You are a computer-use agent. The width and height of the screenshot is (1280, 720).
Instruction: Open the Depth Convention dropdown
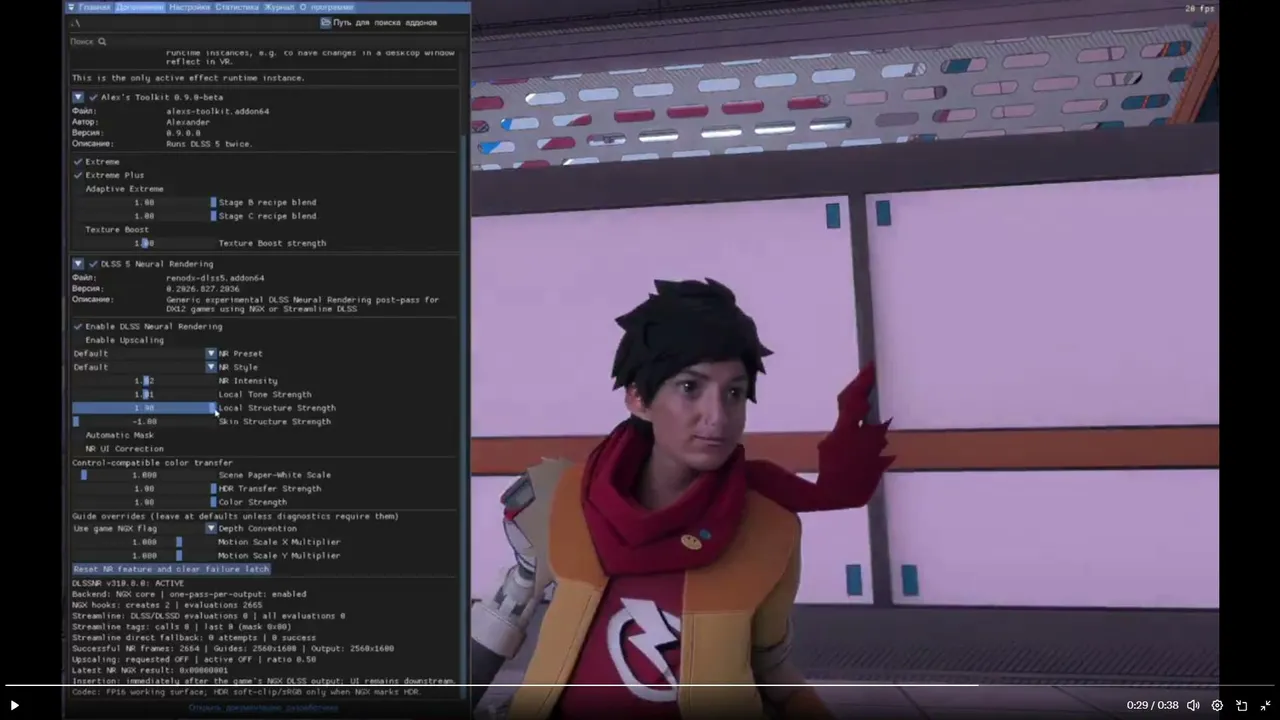tap(144, 529)
